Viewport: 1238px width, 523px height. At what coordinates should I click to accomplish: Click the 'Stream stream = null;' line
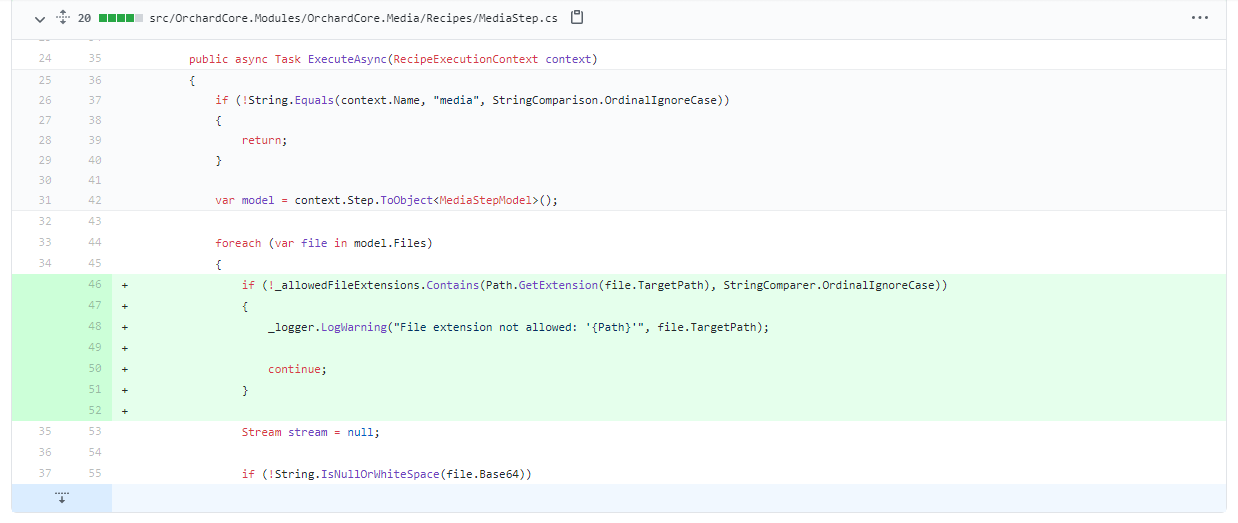coord(311,432)
